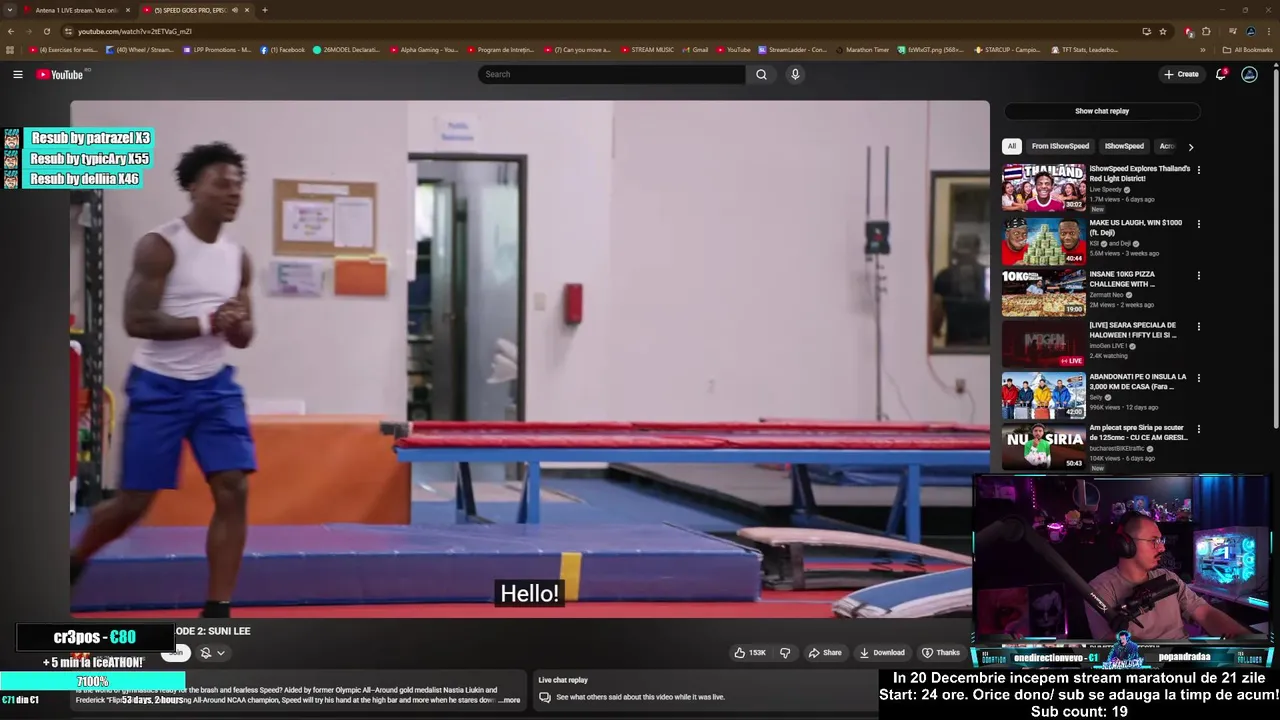Image resolution: width=1280 pixels, height=720 pixels.
Task: Mute the SPEED GOES PRO tab audio
Action: [235, 10]
